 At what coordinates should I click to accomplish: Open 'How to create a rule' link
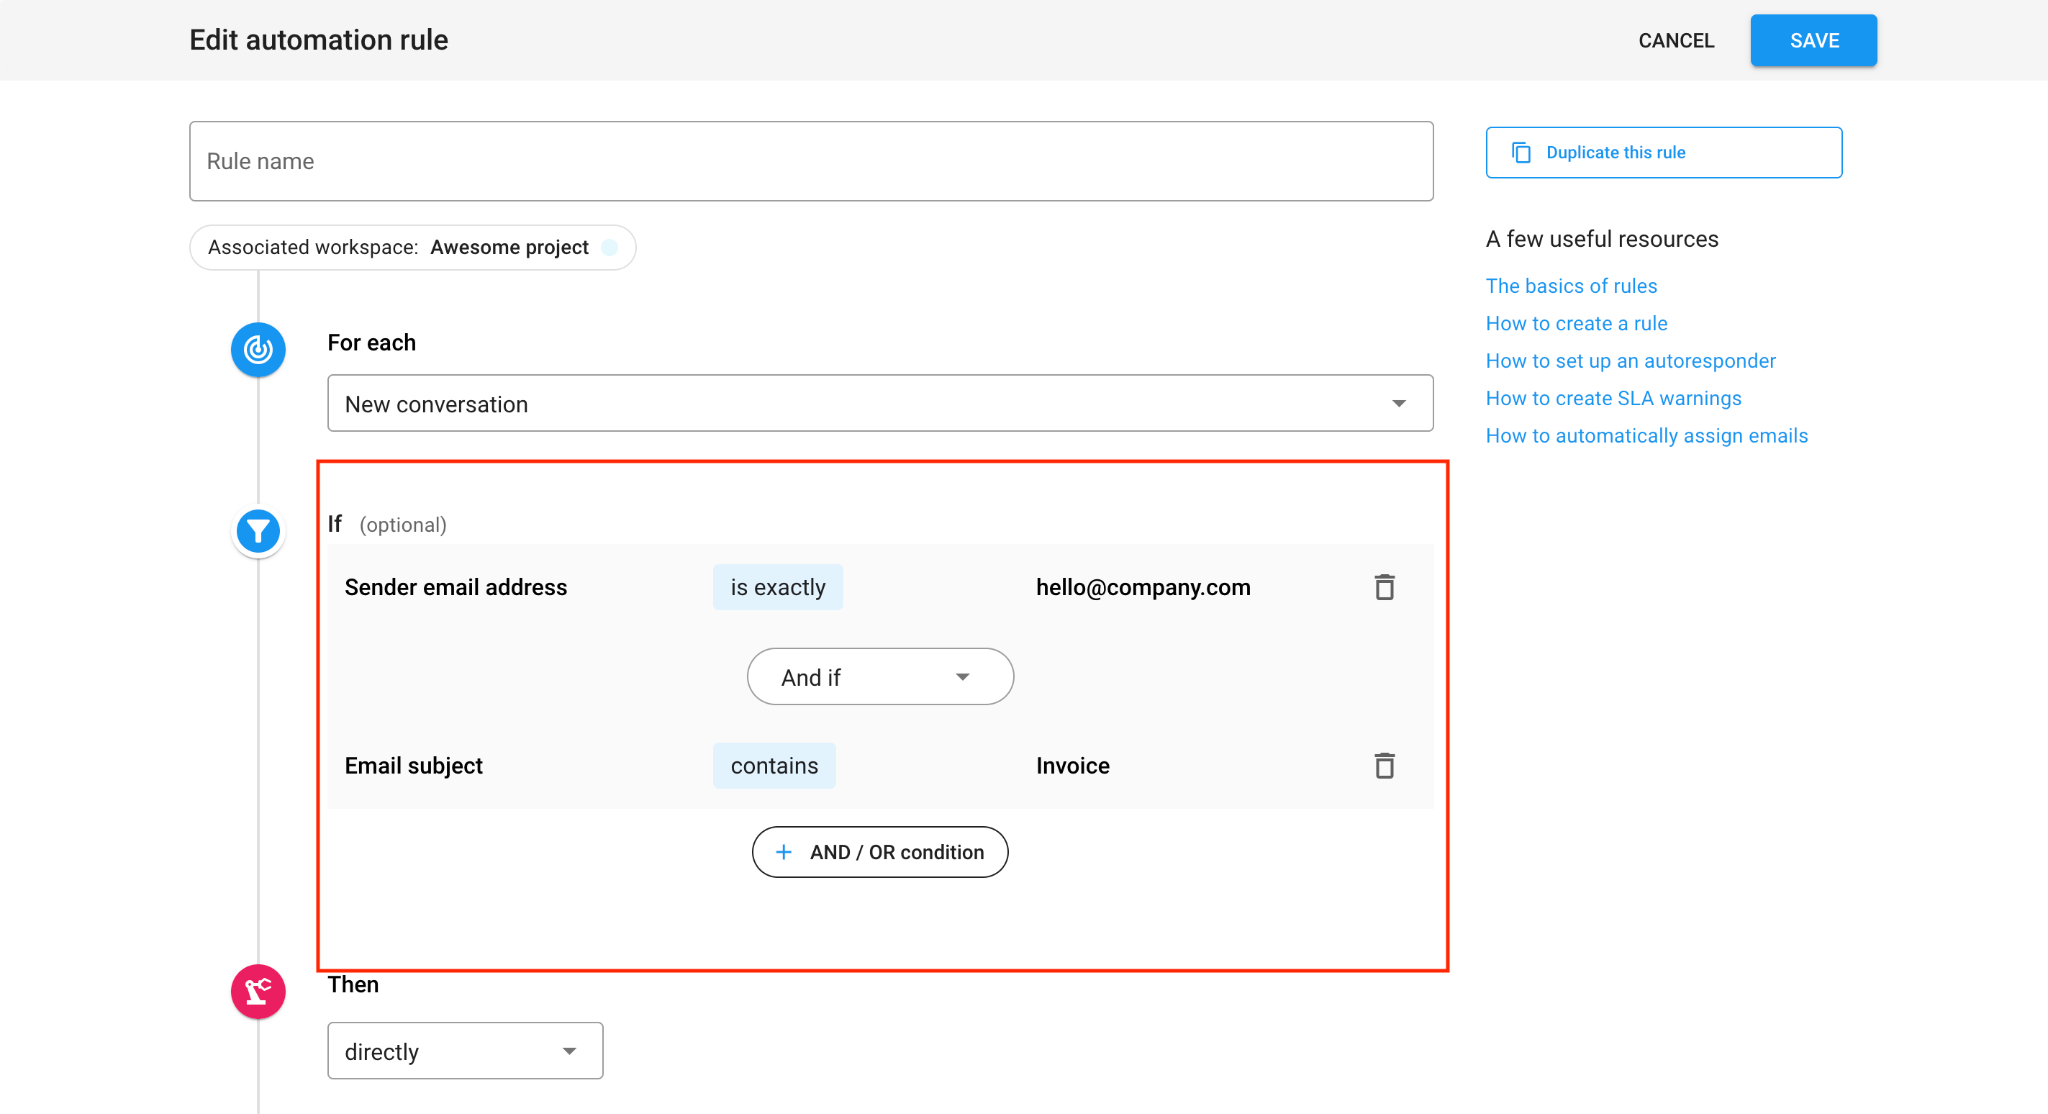[x=1576, y=324]
